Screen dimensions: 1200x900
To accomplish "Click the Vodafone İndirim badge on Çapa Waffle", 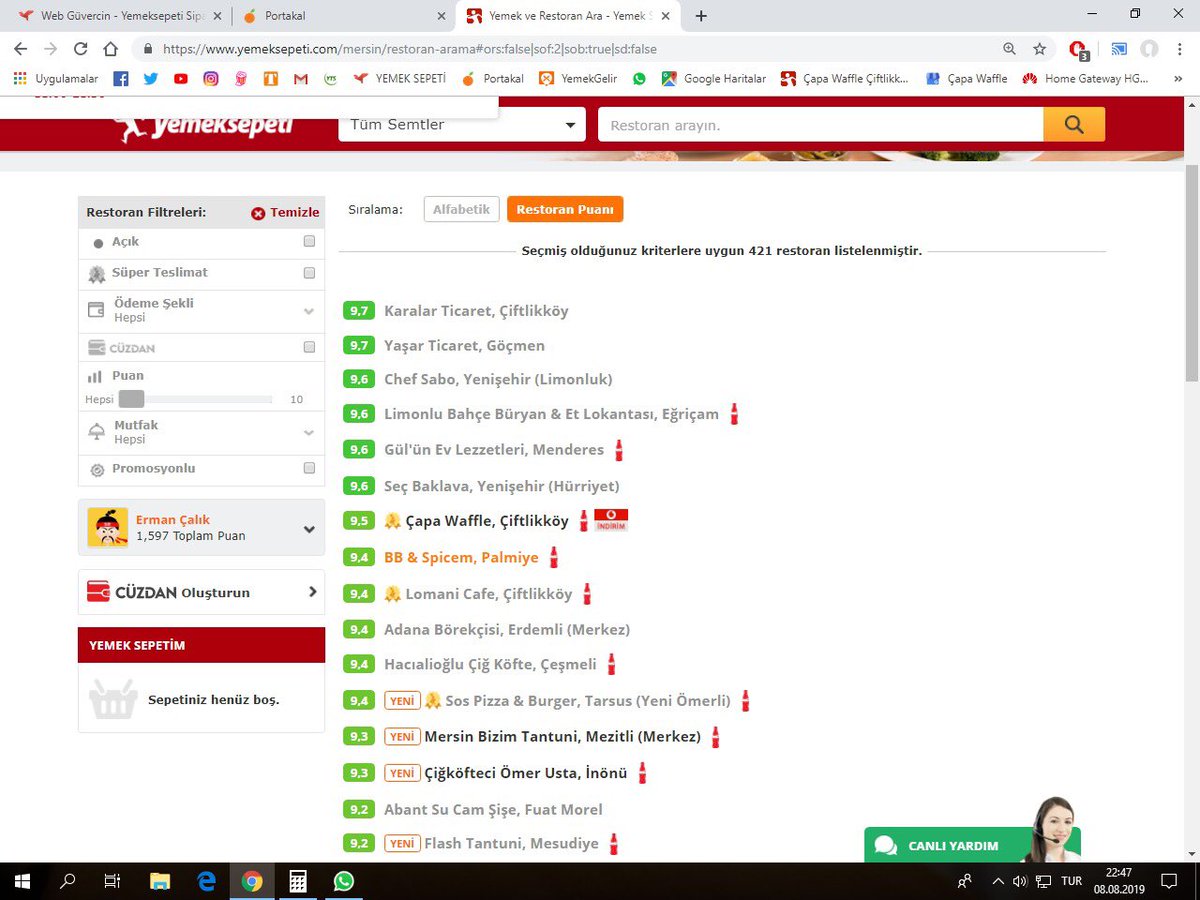I will pyautogui.click(x=611, y=520).
